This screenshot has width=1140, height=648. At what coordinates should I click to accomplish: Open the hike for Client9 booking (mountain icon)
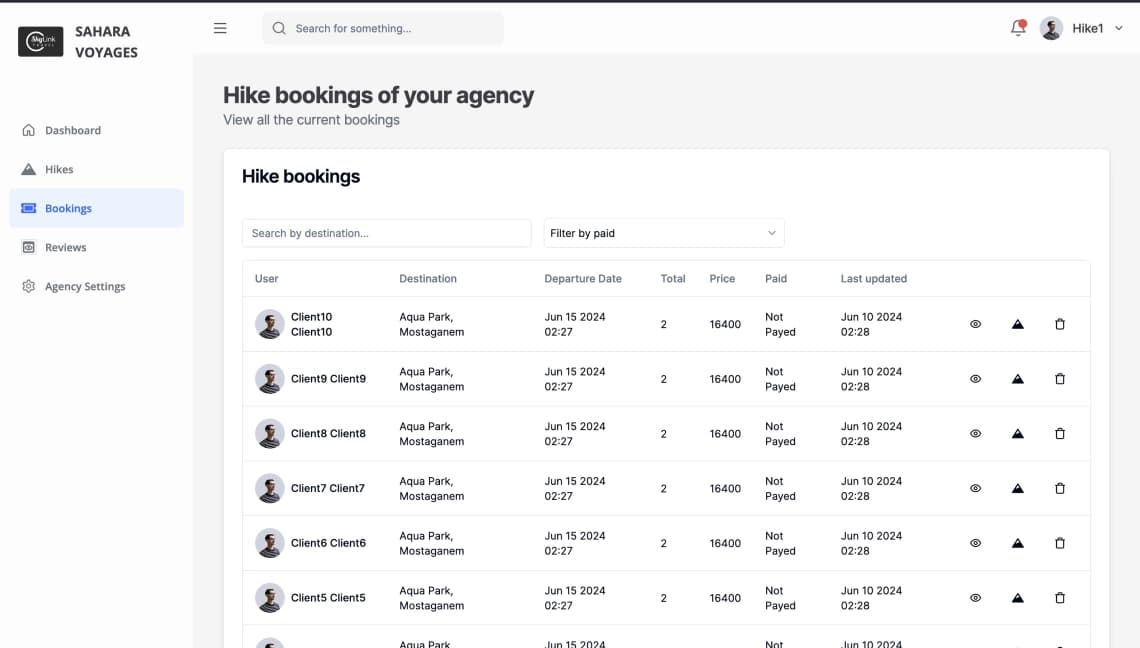click(1018, 379)
